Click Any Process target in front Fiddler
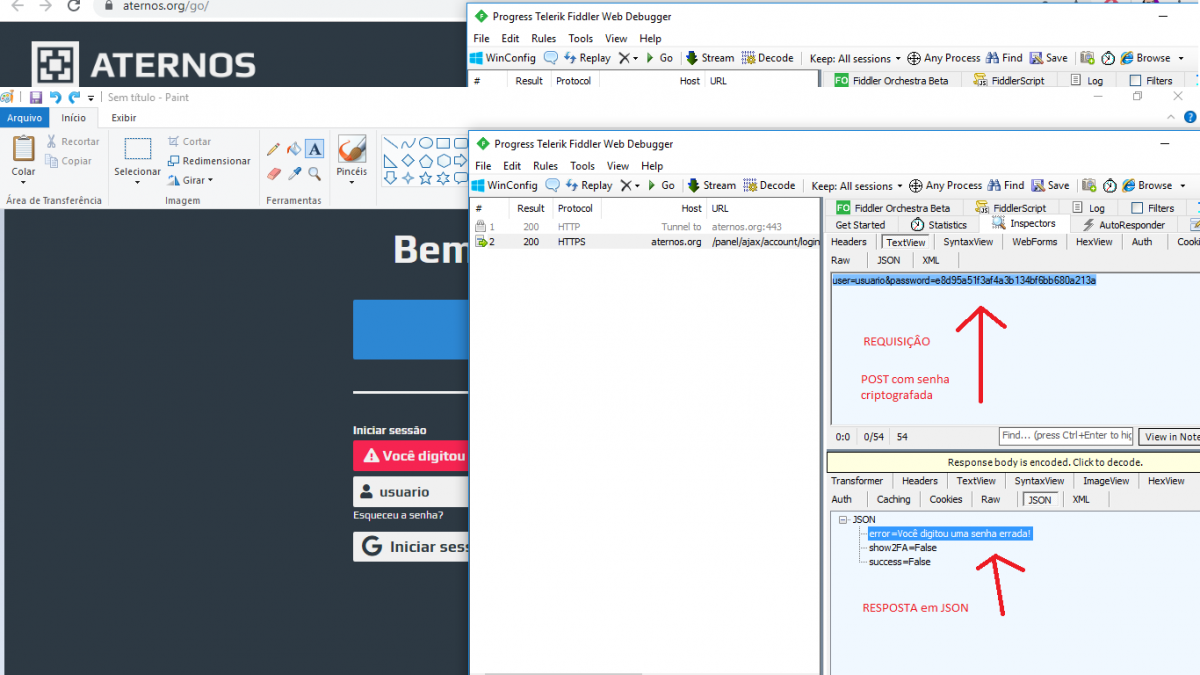Screen dimensions: 1200x675 point(946,185)
